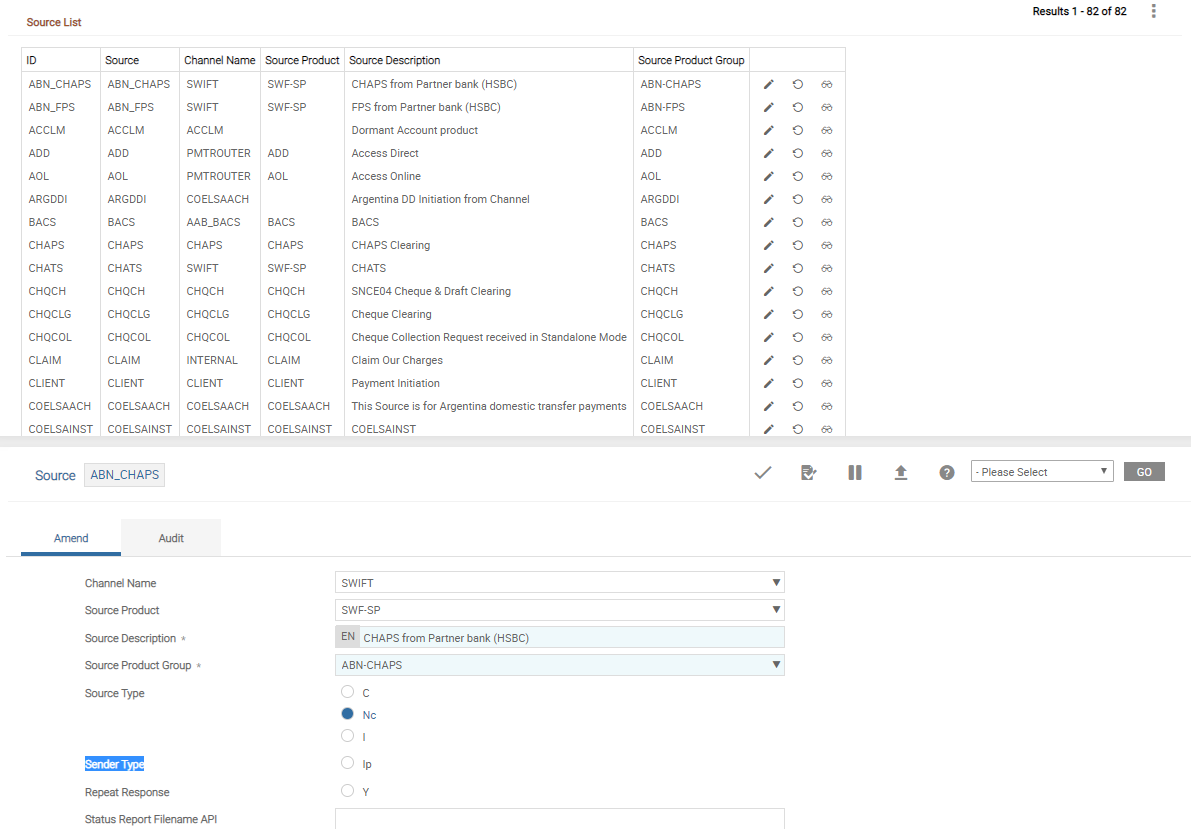
Task: Click the checkmark save icon in Source toolbar
Action: click(x=763, y=472)
